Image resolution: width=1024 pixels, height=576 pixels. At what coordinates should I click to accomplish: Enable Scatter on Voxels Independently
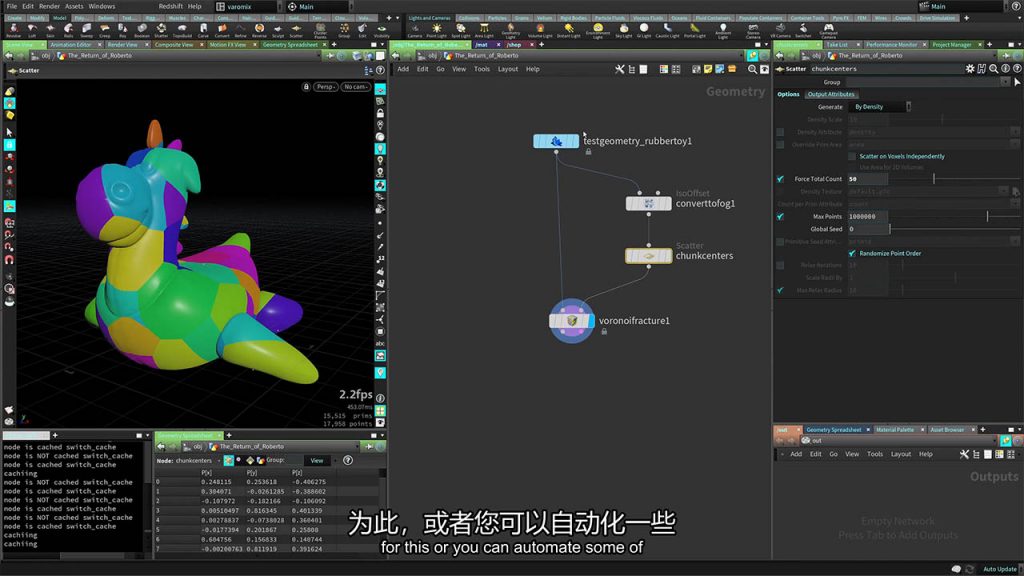coord(852,156)
